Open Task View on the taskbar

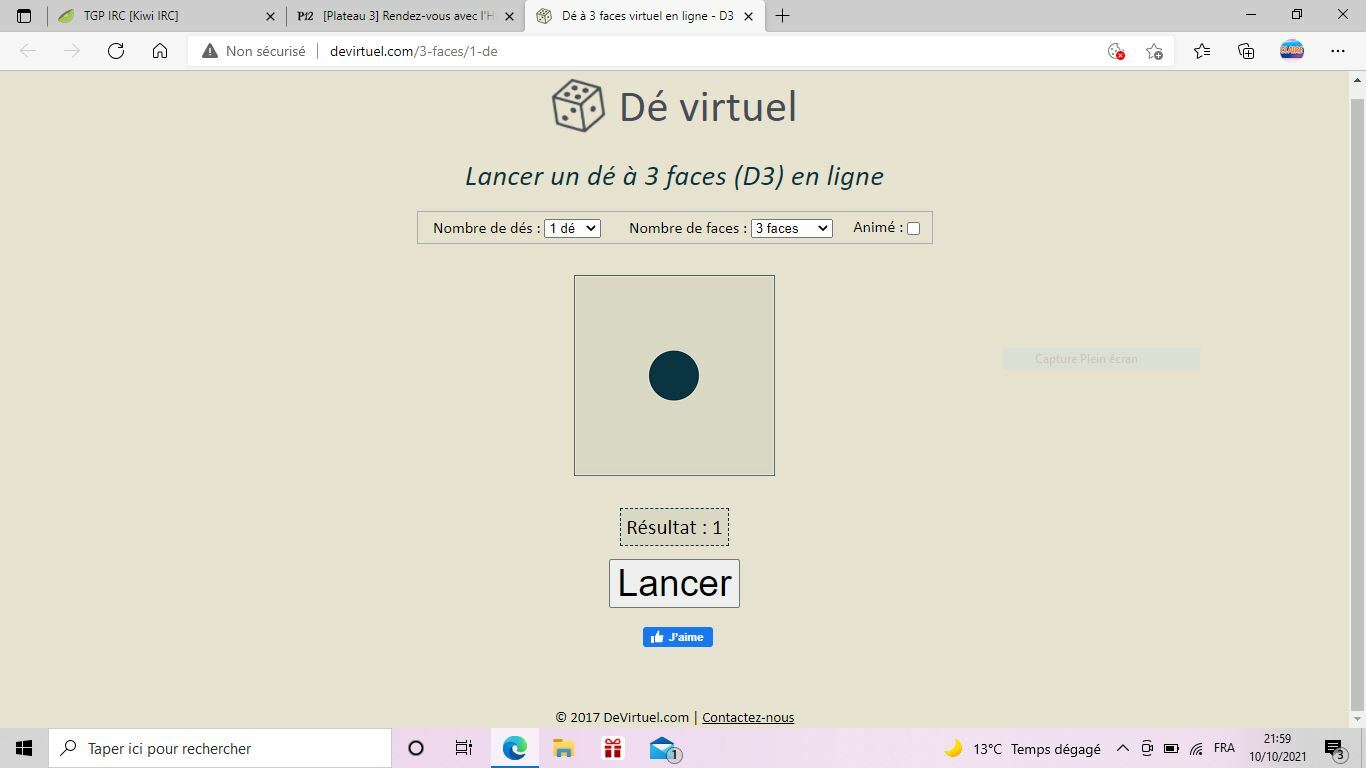464,748
